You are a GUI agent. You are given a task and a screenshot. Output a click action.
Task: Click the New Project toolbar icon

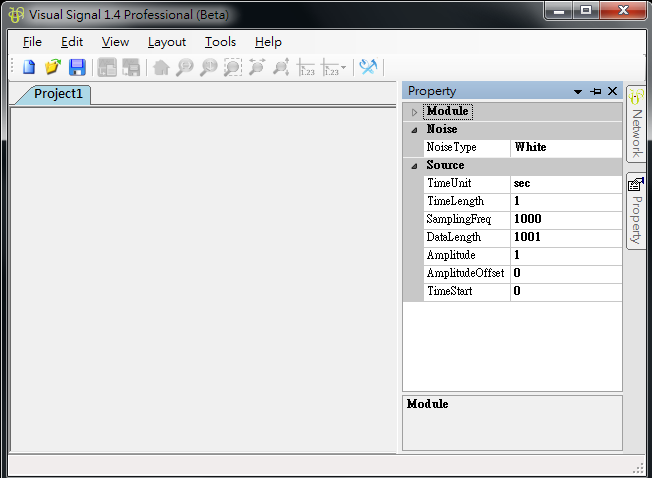[29, 67]
